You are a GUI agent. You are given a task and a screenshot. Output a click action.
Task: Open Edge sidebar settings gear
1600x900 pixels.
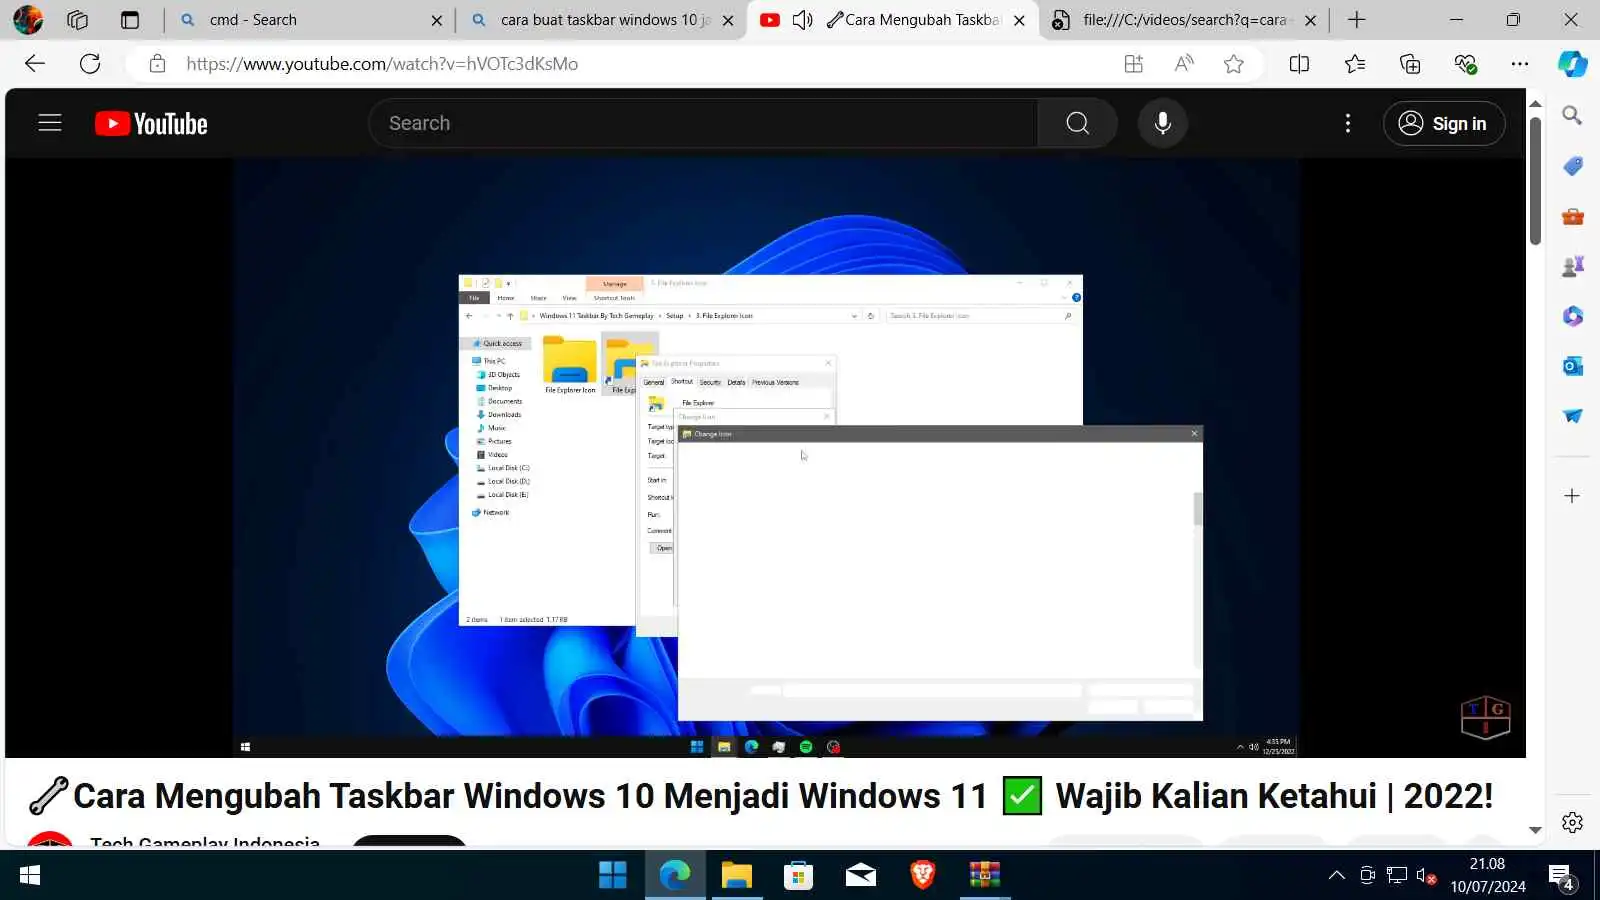tap(1572, 822)
